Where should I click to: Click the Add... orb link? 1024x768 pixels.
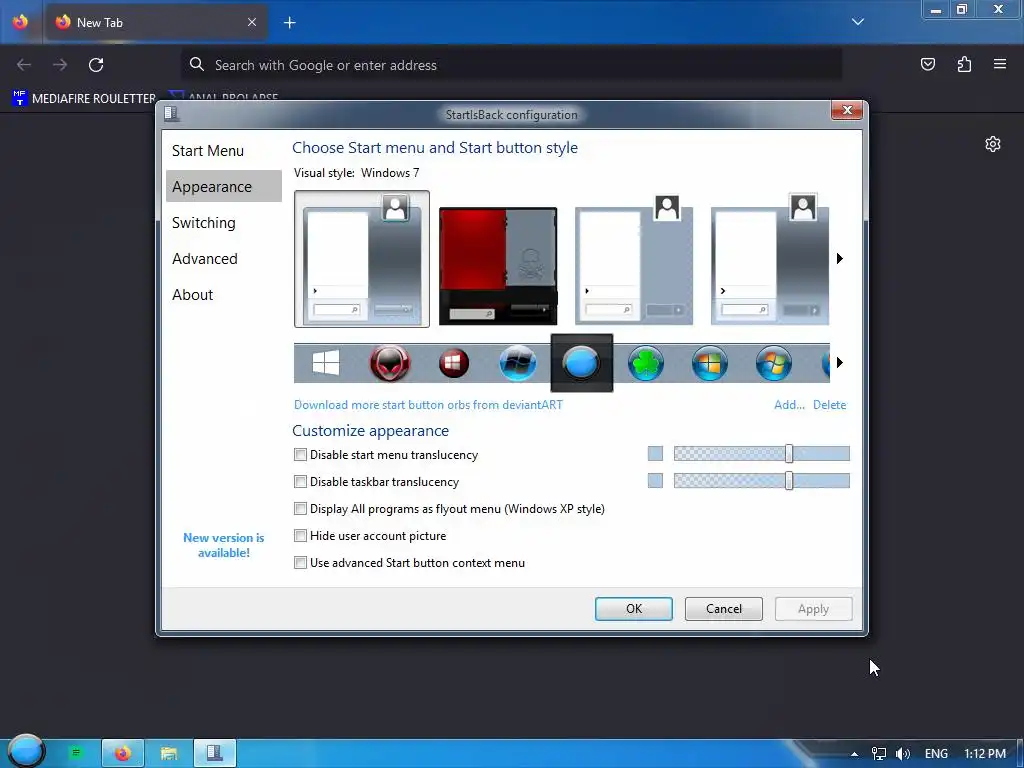[789, 405]
